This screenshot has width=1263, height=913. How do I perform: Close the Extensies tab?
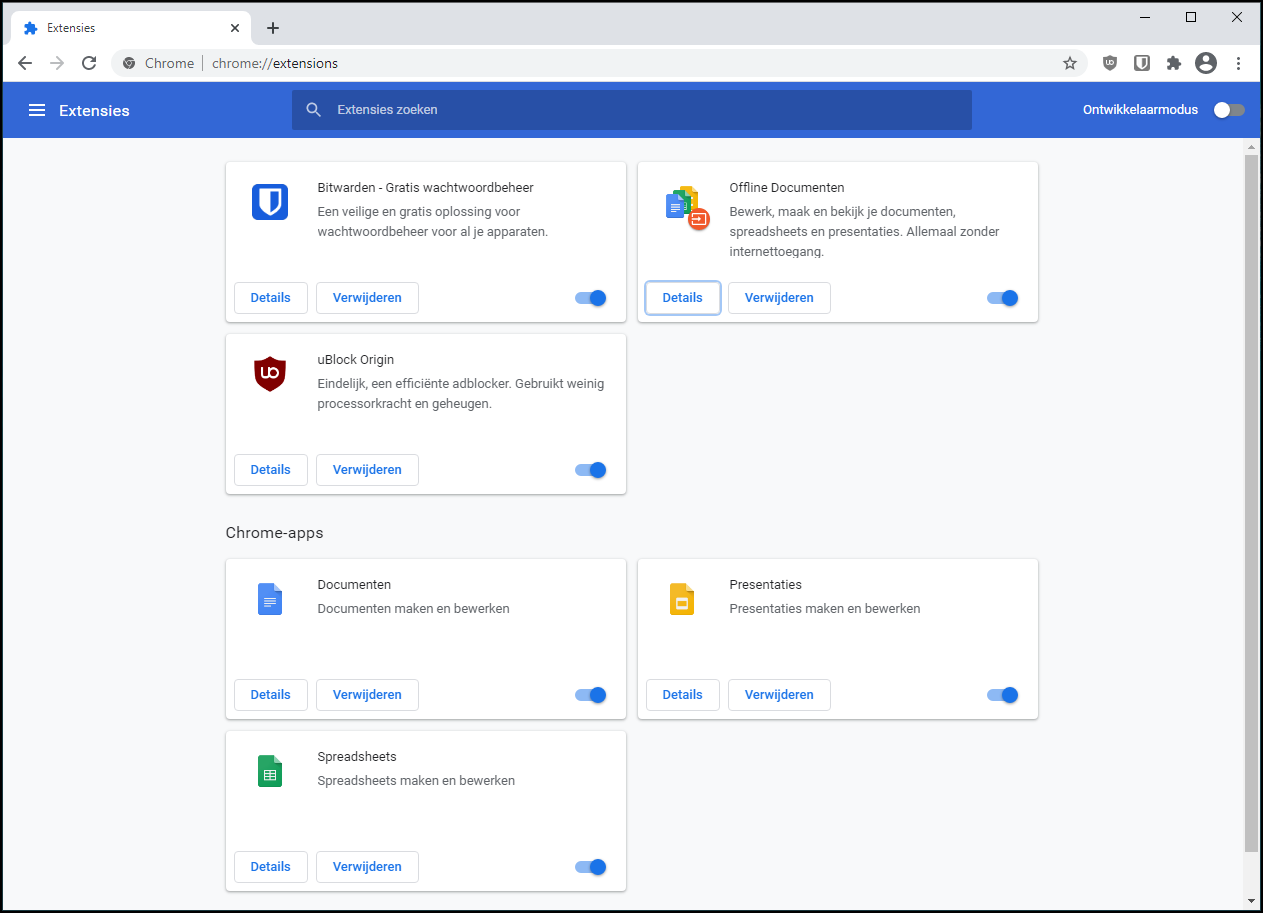[x=233, y=28]
